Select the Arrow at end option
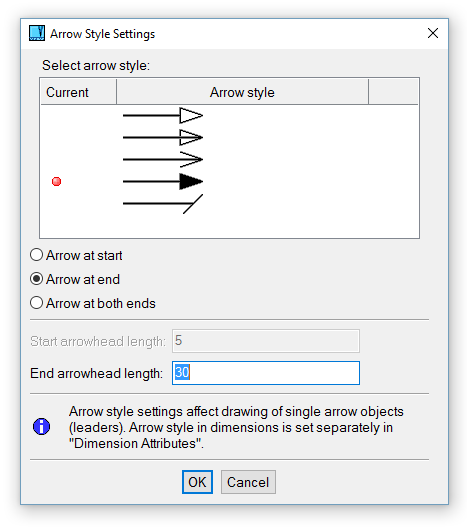 (x=75, y=279)
